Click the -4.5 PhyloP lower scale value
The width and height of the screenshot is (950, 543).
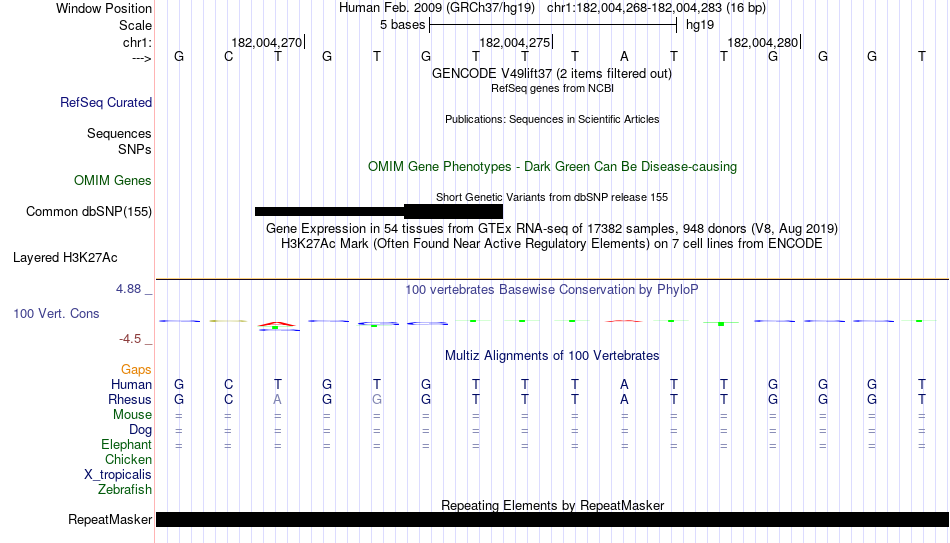130,339
